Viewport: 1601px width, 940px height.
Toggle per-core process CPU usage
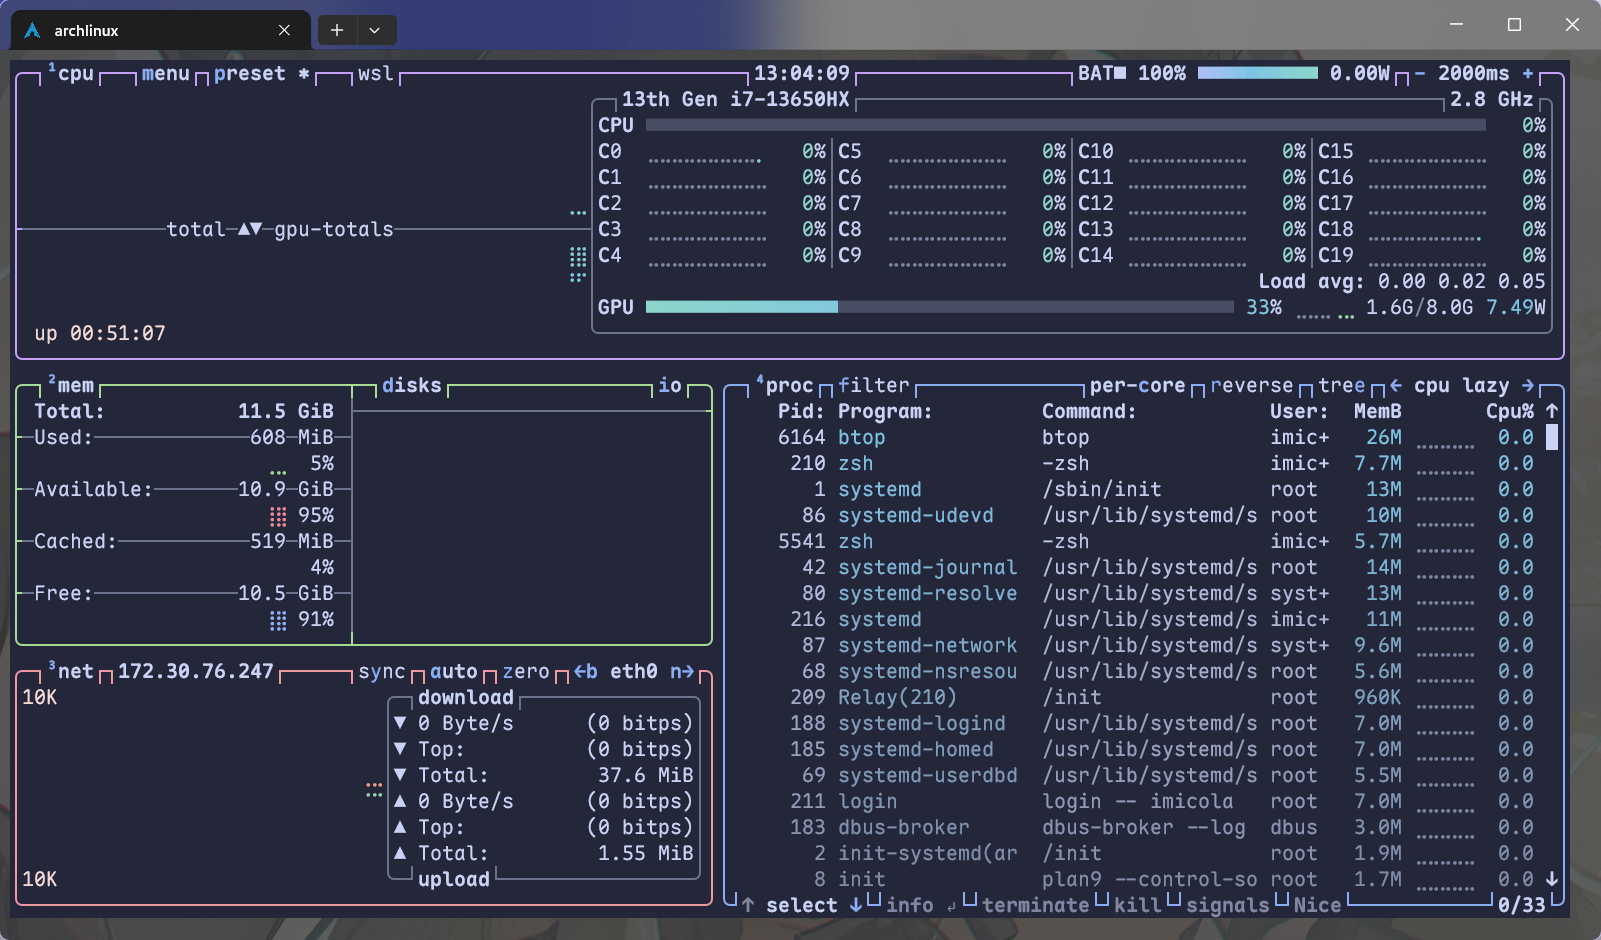tap(1137, 386)
